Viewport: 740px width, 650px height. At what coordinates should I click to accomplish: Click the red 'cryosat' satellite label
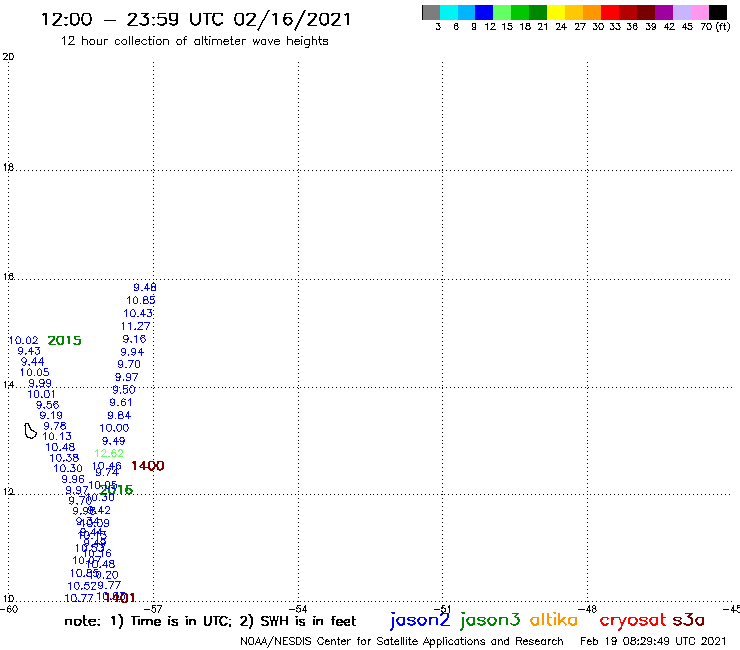633,620
